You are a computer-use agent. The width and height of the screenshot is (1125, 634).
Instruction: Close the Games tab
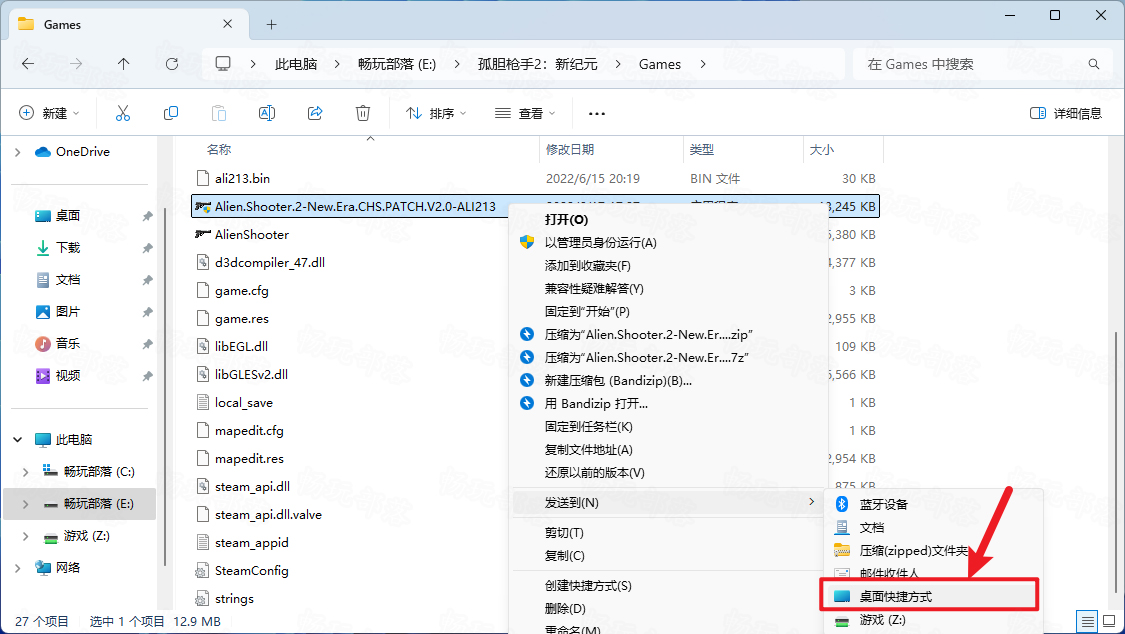[227, 24]
